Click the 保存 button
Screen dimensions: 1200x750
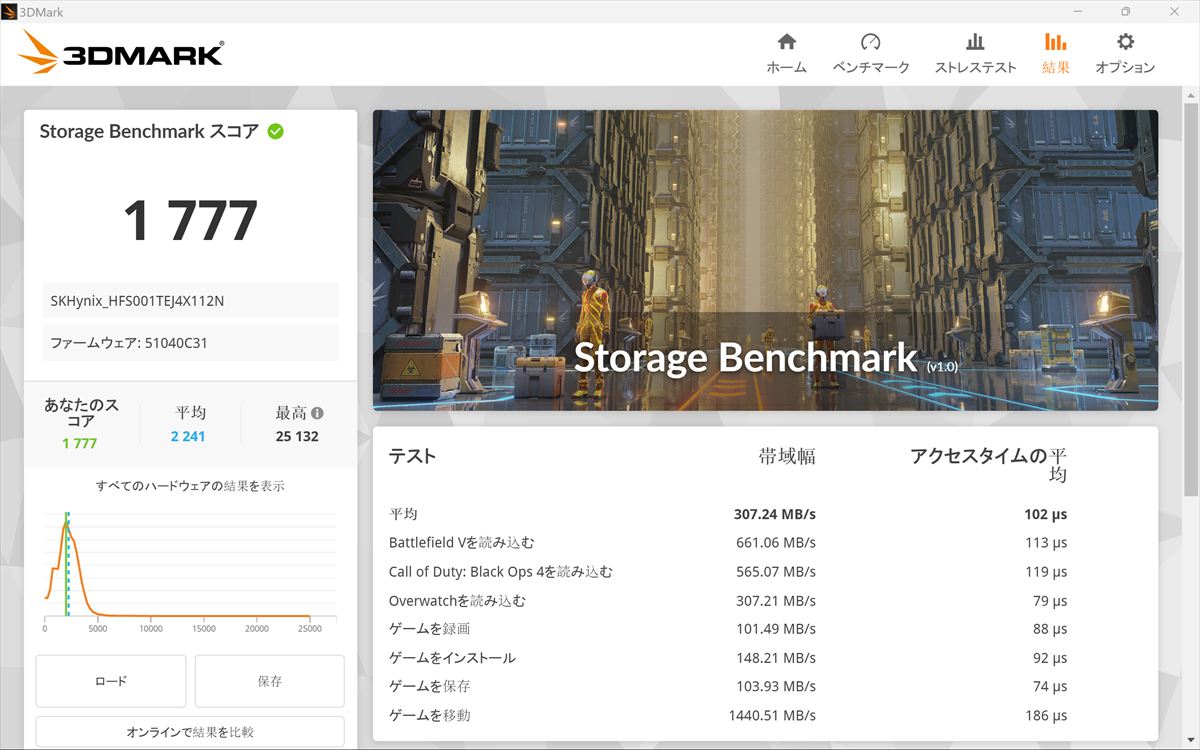tap(270, 681)
